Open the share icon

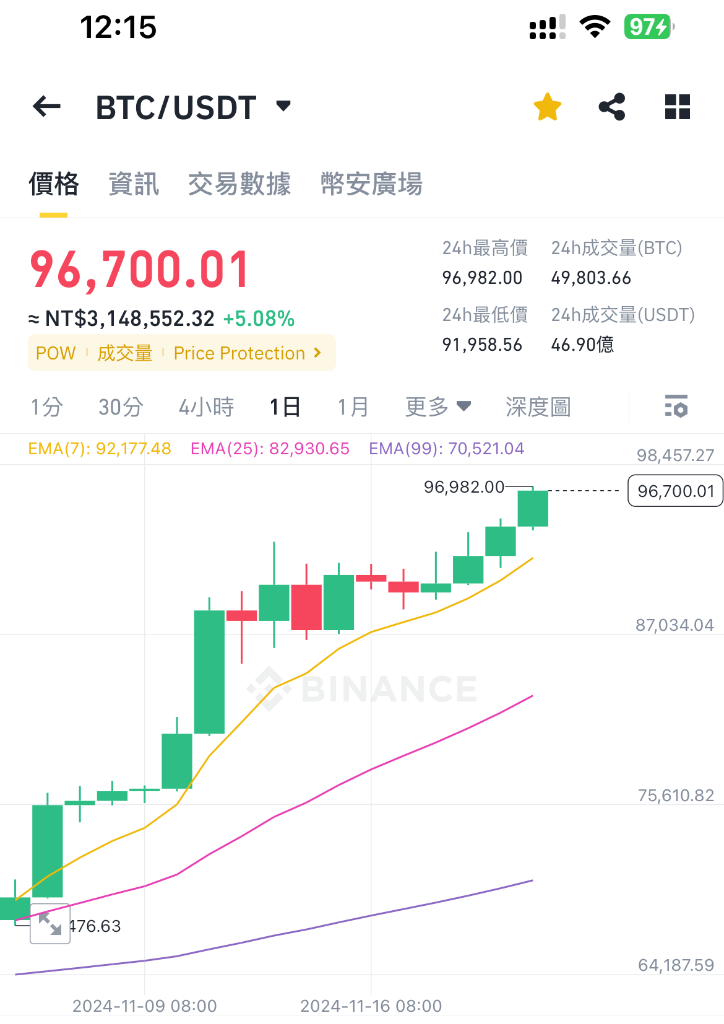612,106
